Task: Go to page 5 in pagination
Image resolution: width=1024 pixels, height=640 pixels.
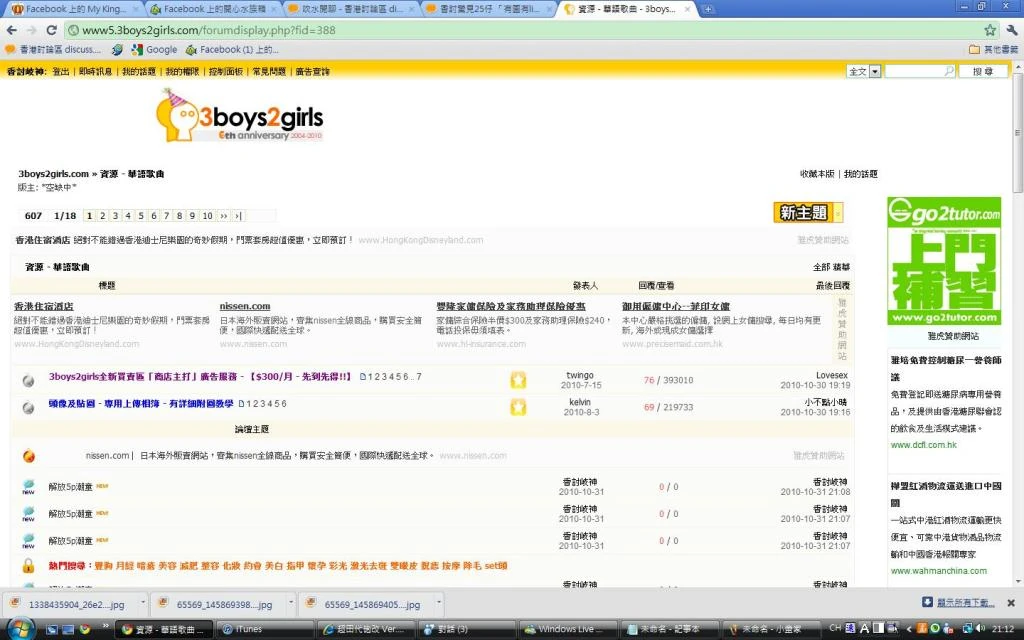Action: tap(140, 216)
